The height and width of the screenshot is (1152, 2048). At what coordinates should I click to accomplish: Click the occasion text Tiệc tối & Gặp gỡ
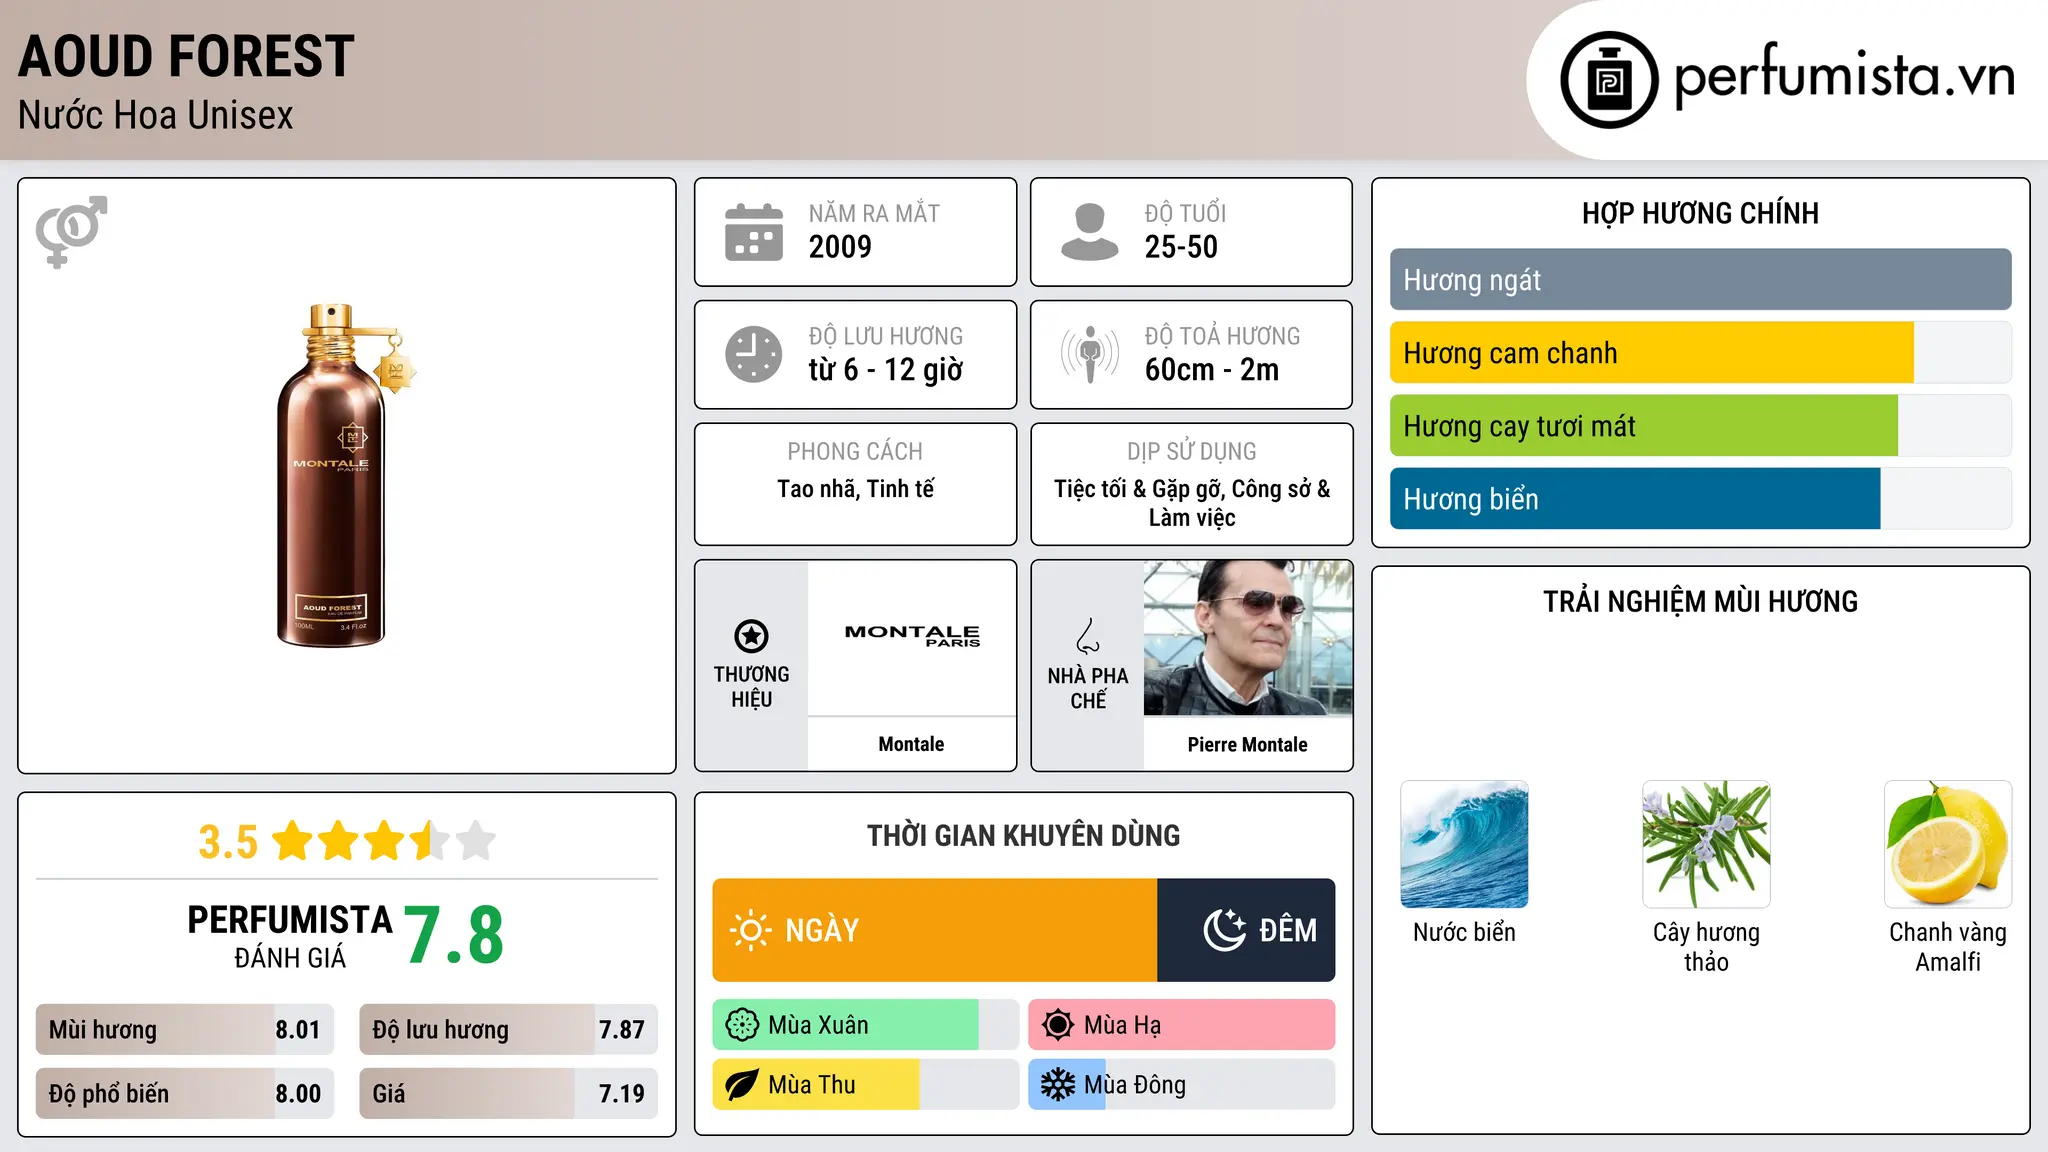pos(1139,489)
